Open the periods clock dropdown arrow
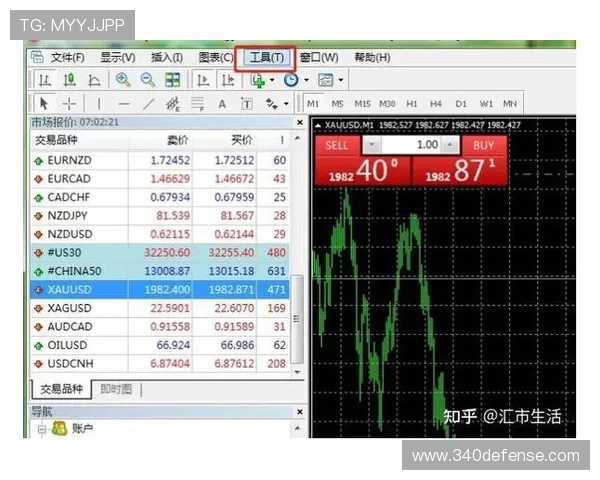The width and height of the screenshot is (600, 480). point(307,80)
